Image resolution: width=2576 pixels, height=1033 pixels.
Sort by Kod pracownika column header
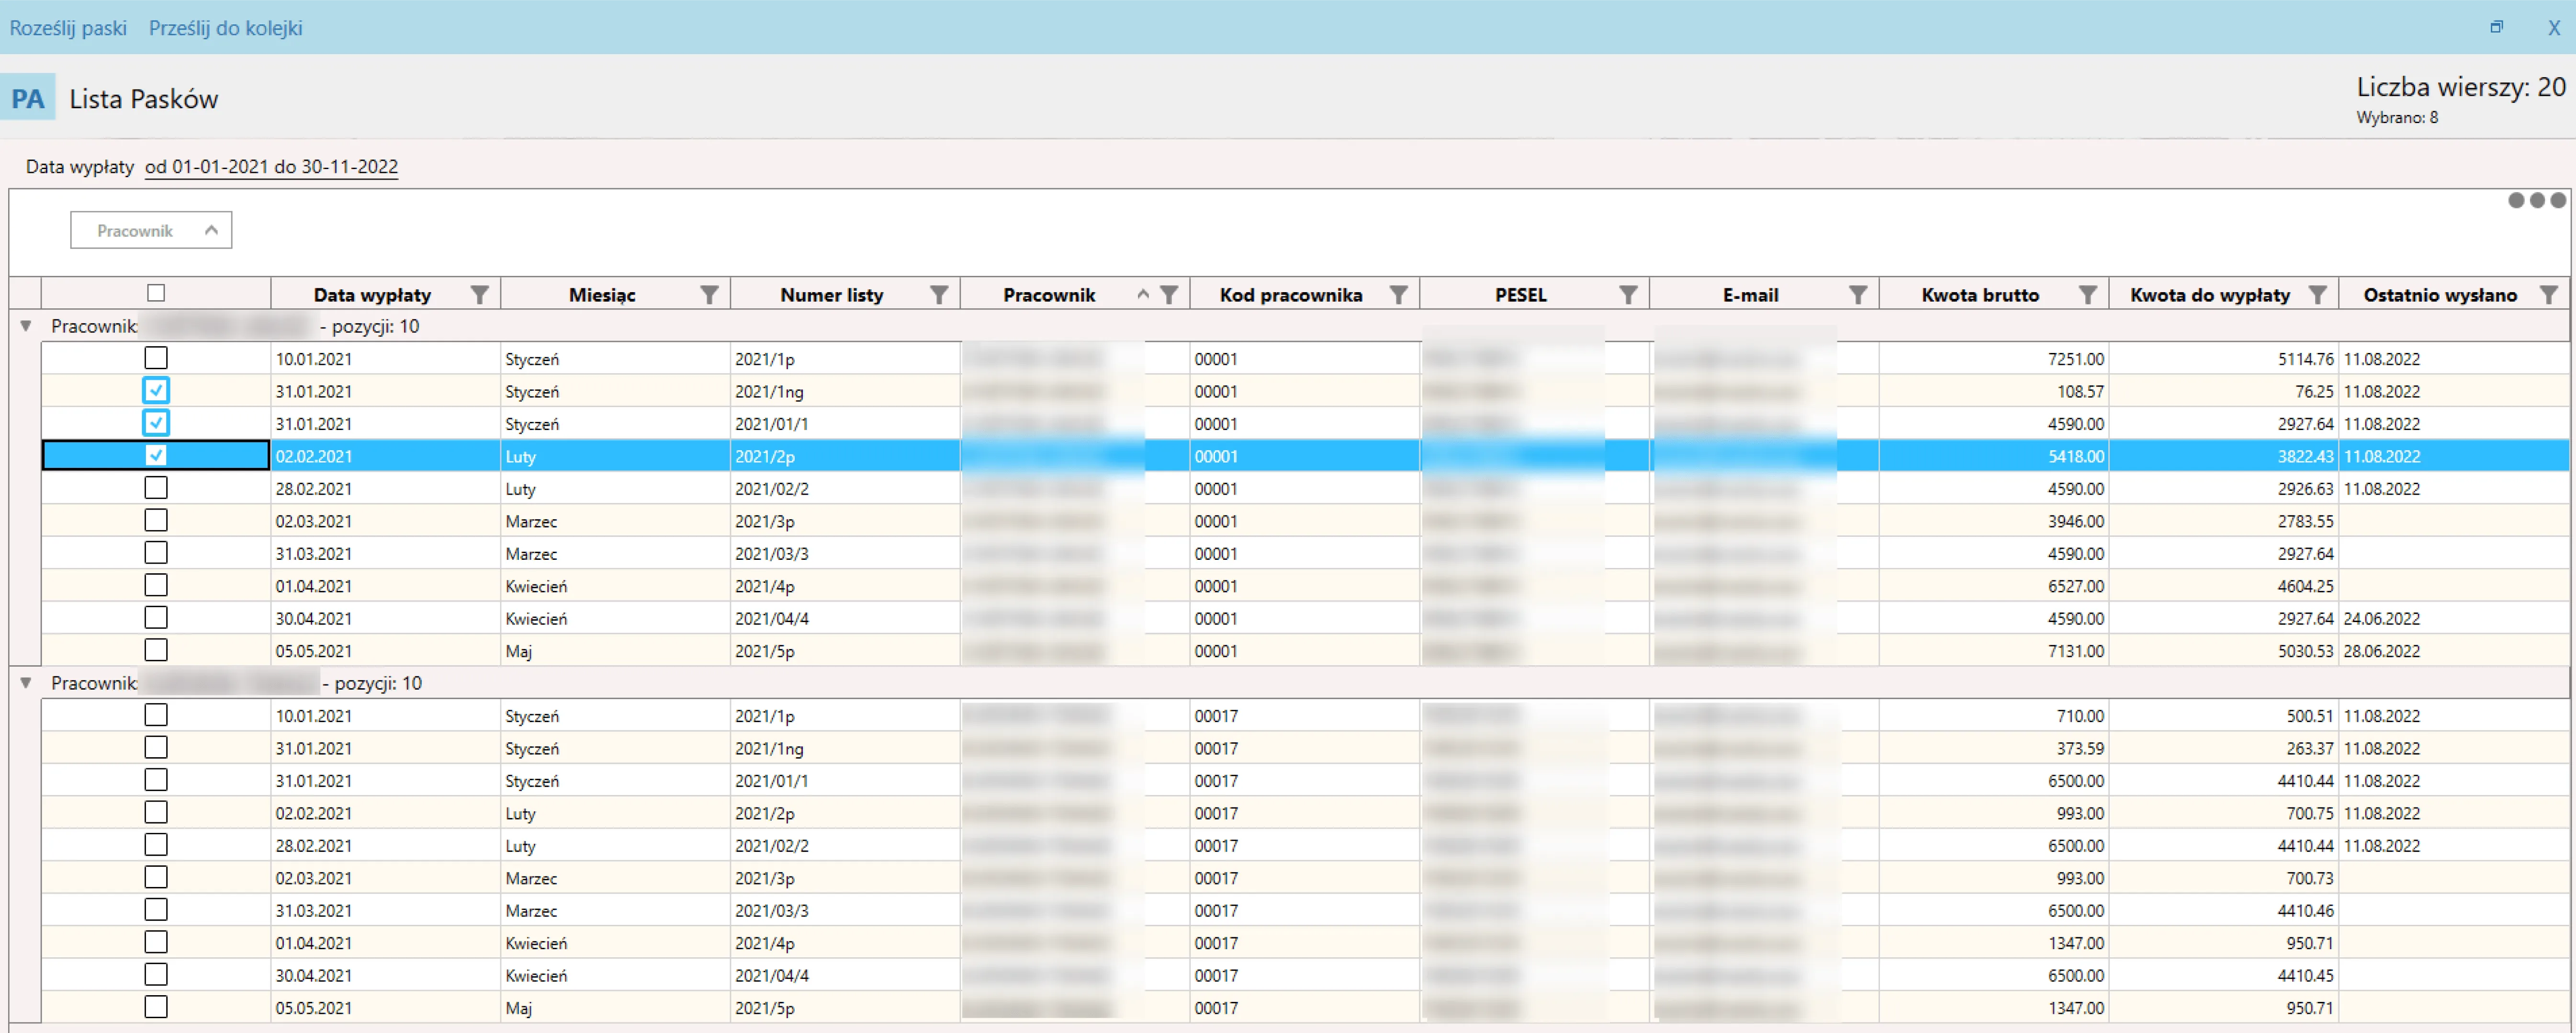1291,295
